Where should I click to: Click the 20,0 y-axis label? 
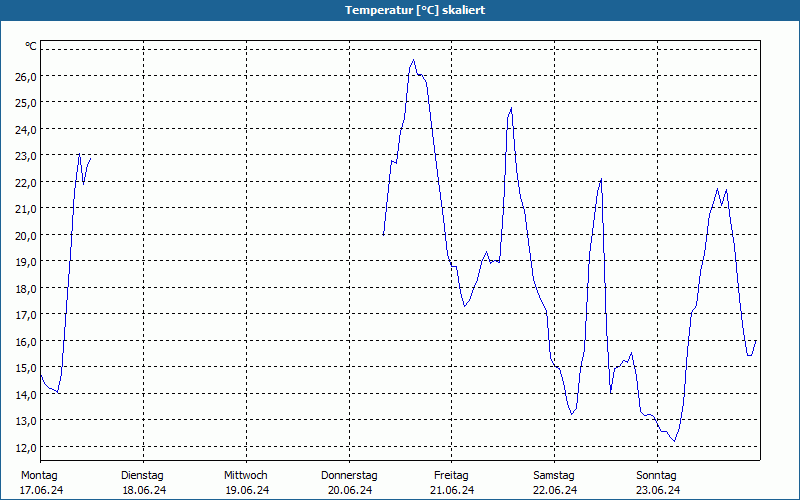pos(26,236)
